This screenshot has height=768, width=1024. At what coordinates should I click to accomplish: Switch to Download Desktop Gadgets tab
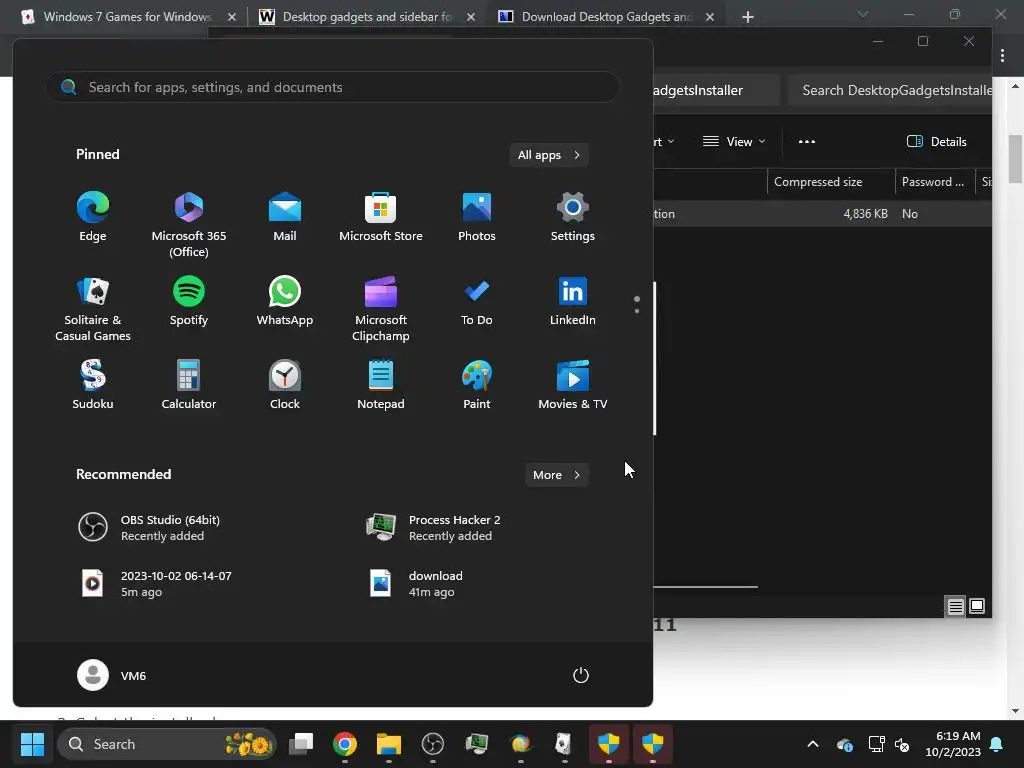(605, 17)
